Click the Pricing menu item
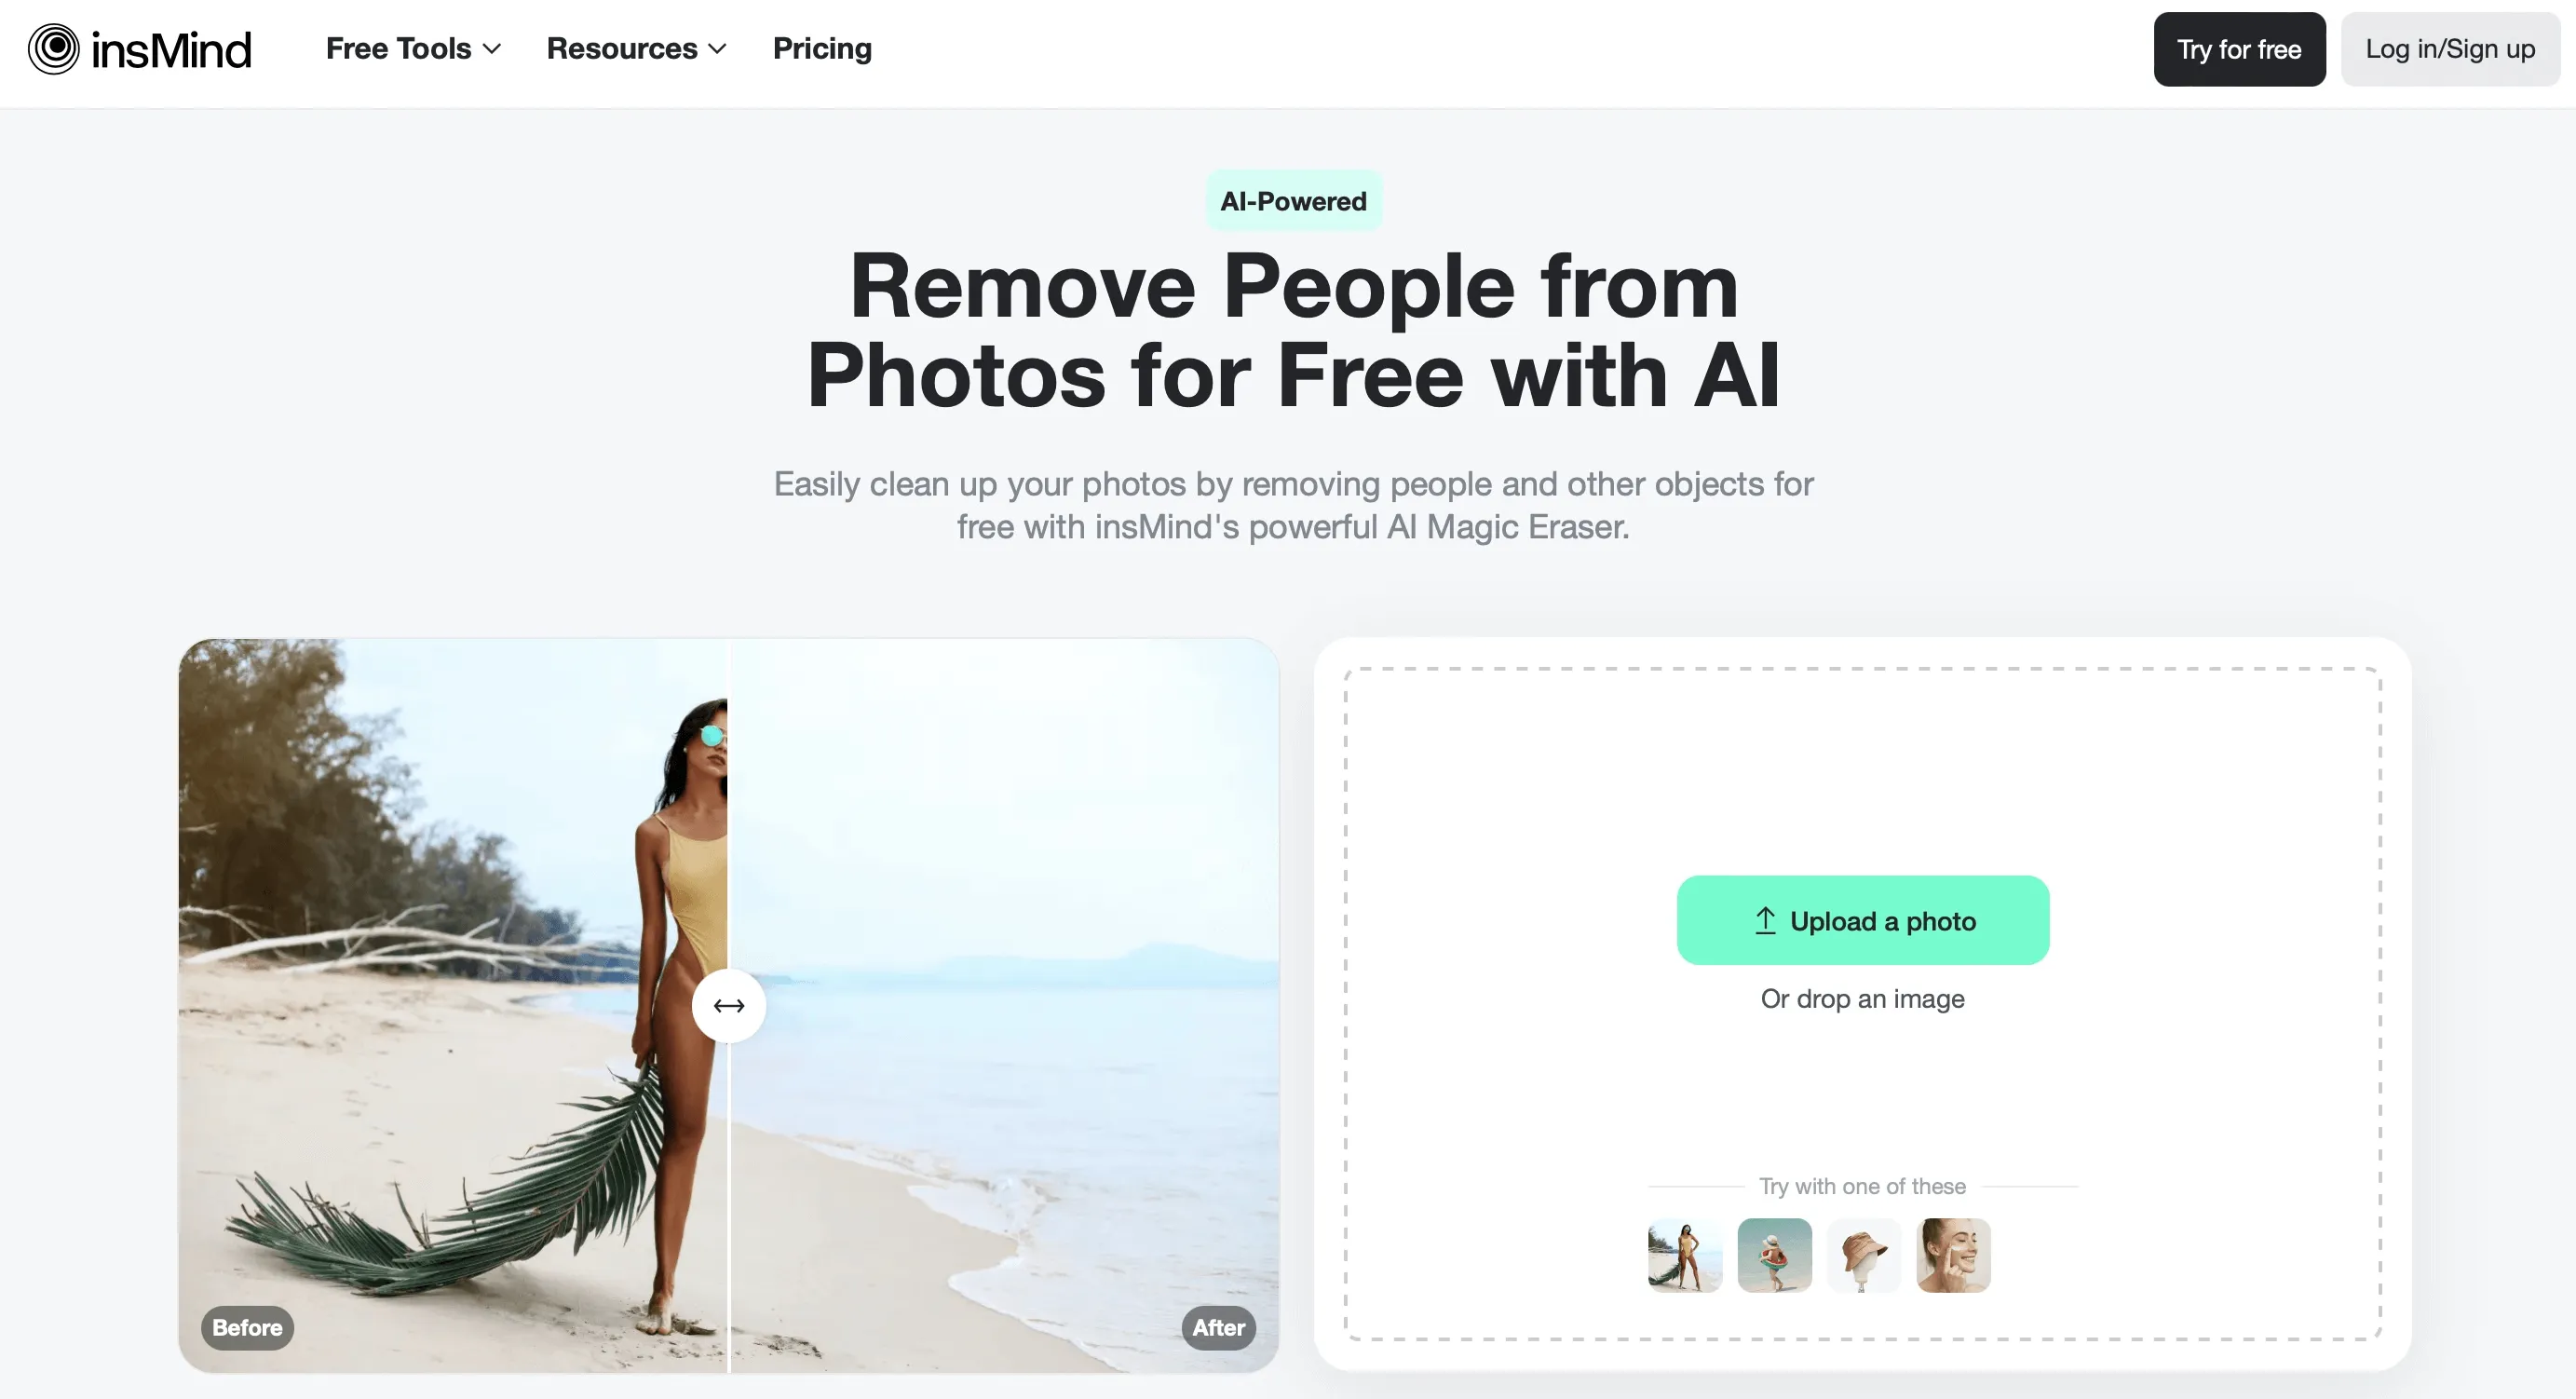This screenshot has height=1399, width=2576. pyautogui.click(x=821, y=48)
